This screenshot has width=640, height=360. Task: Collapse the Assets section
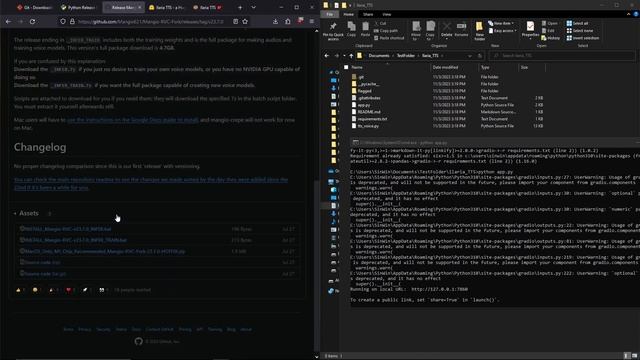click(26, 213)
